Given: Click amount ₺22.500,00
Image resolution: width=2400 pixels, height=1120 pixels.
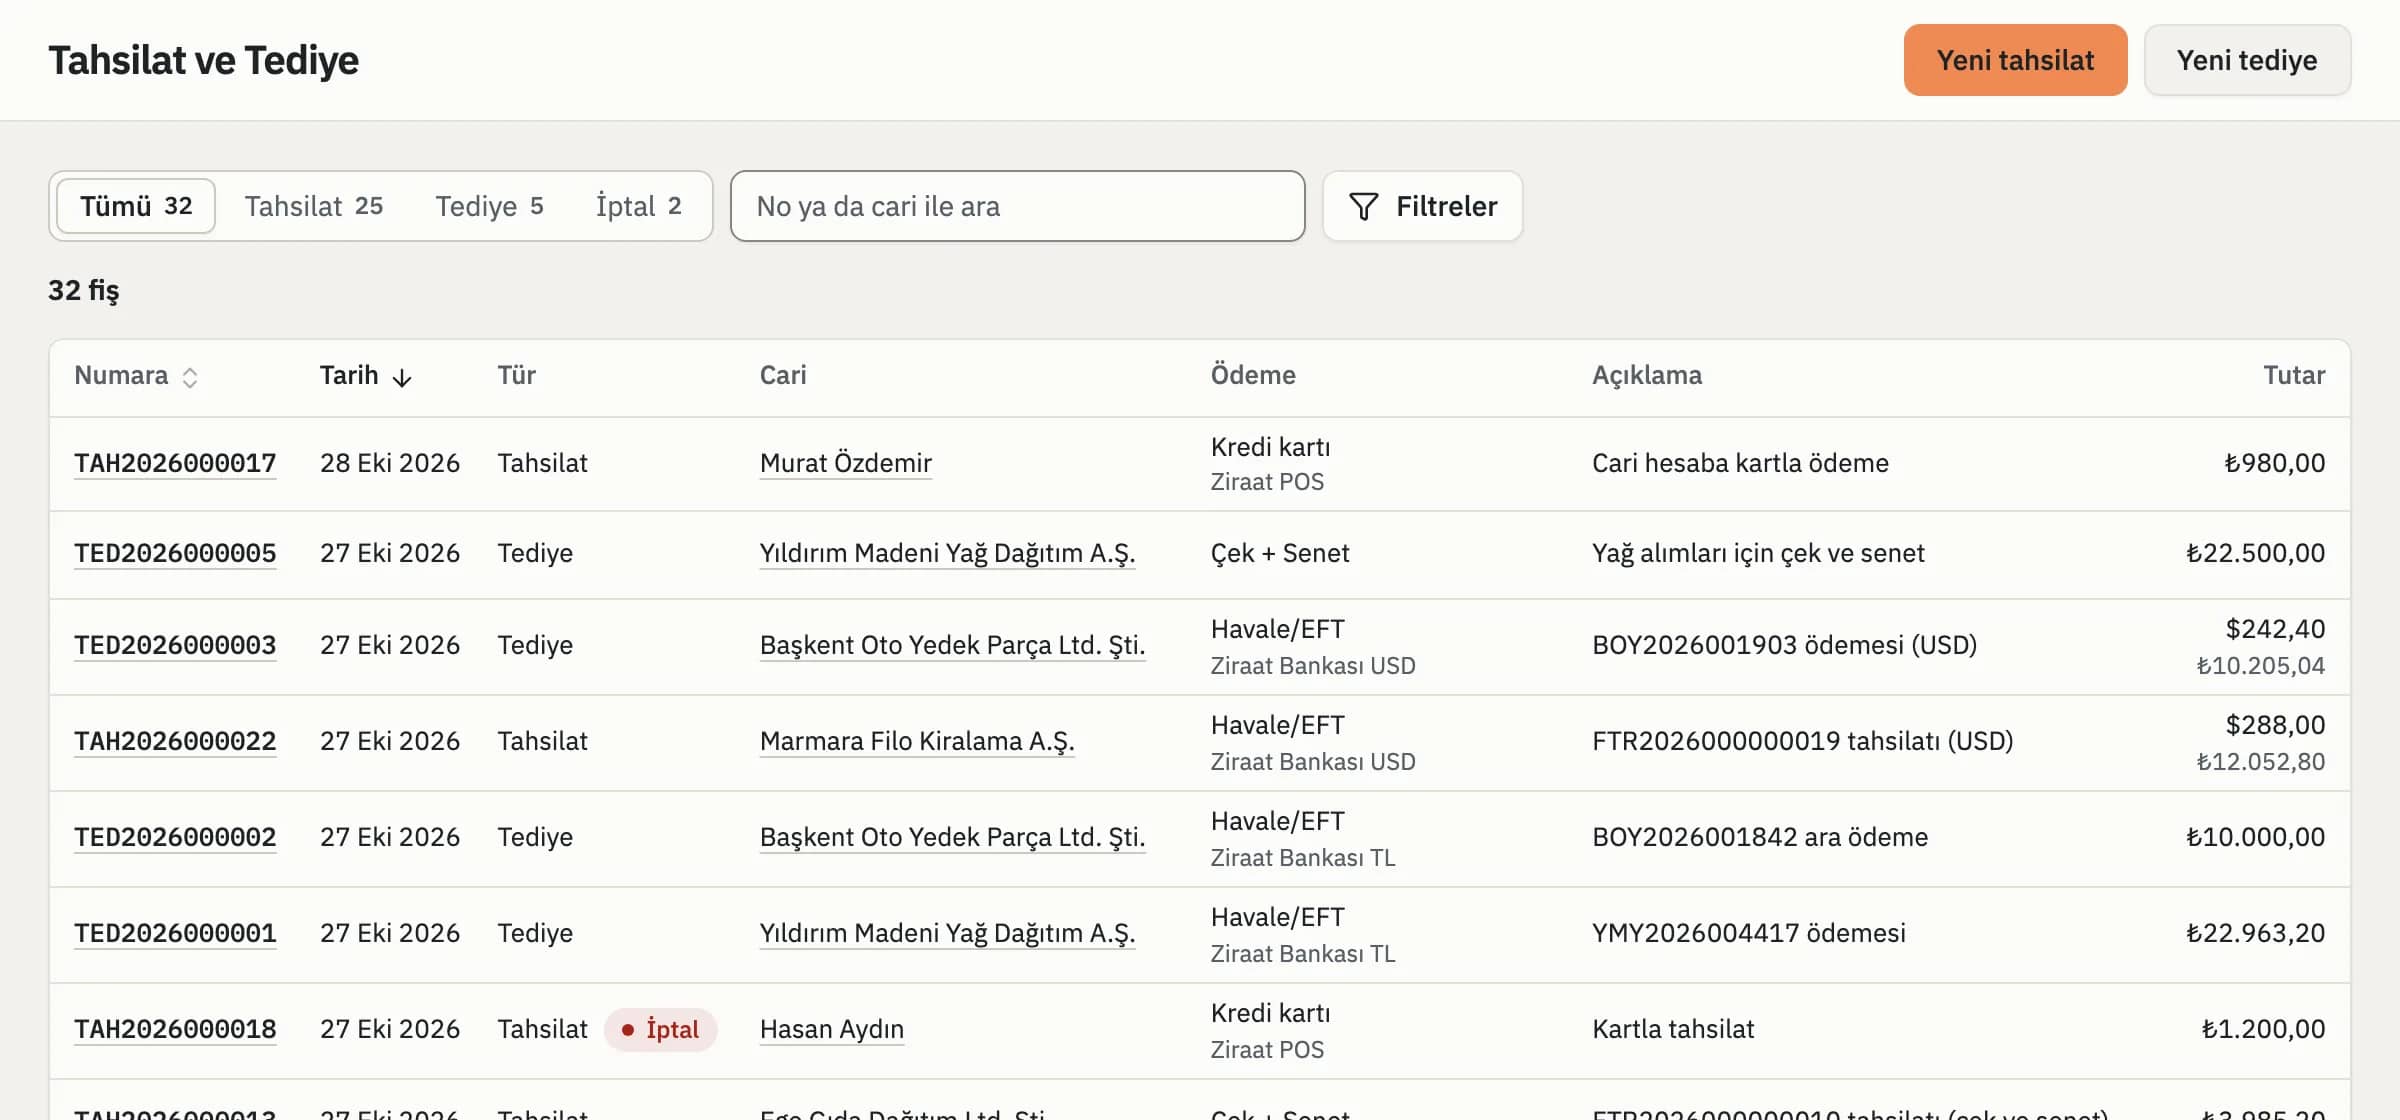Looking at the screenshot, I should click(2255, 553).
